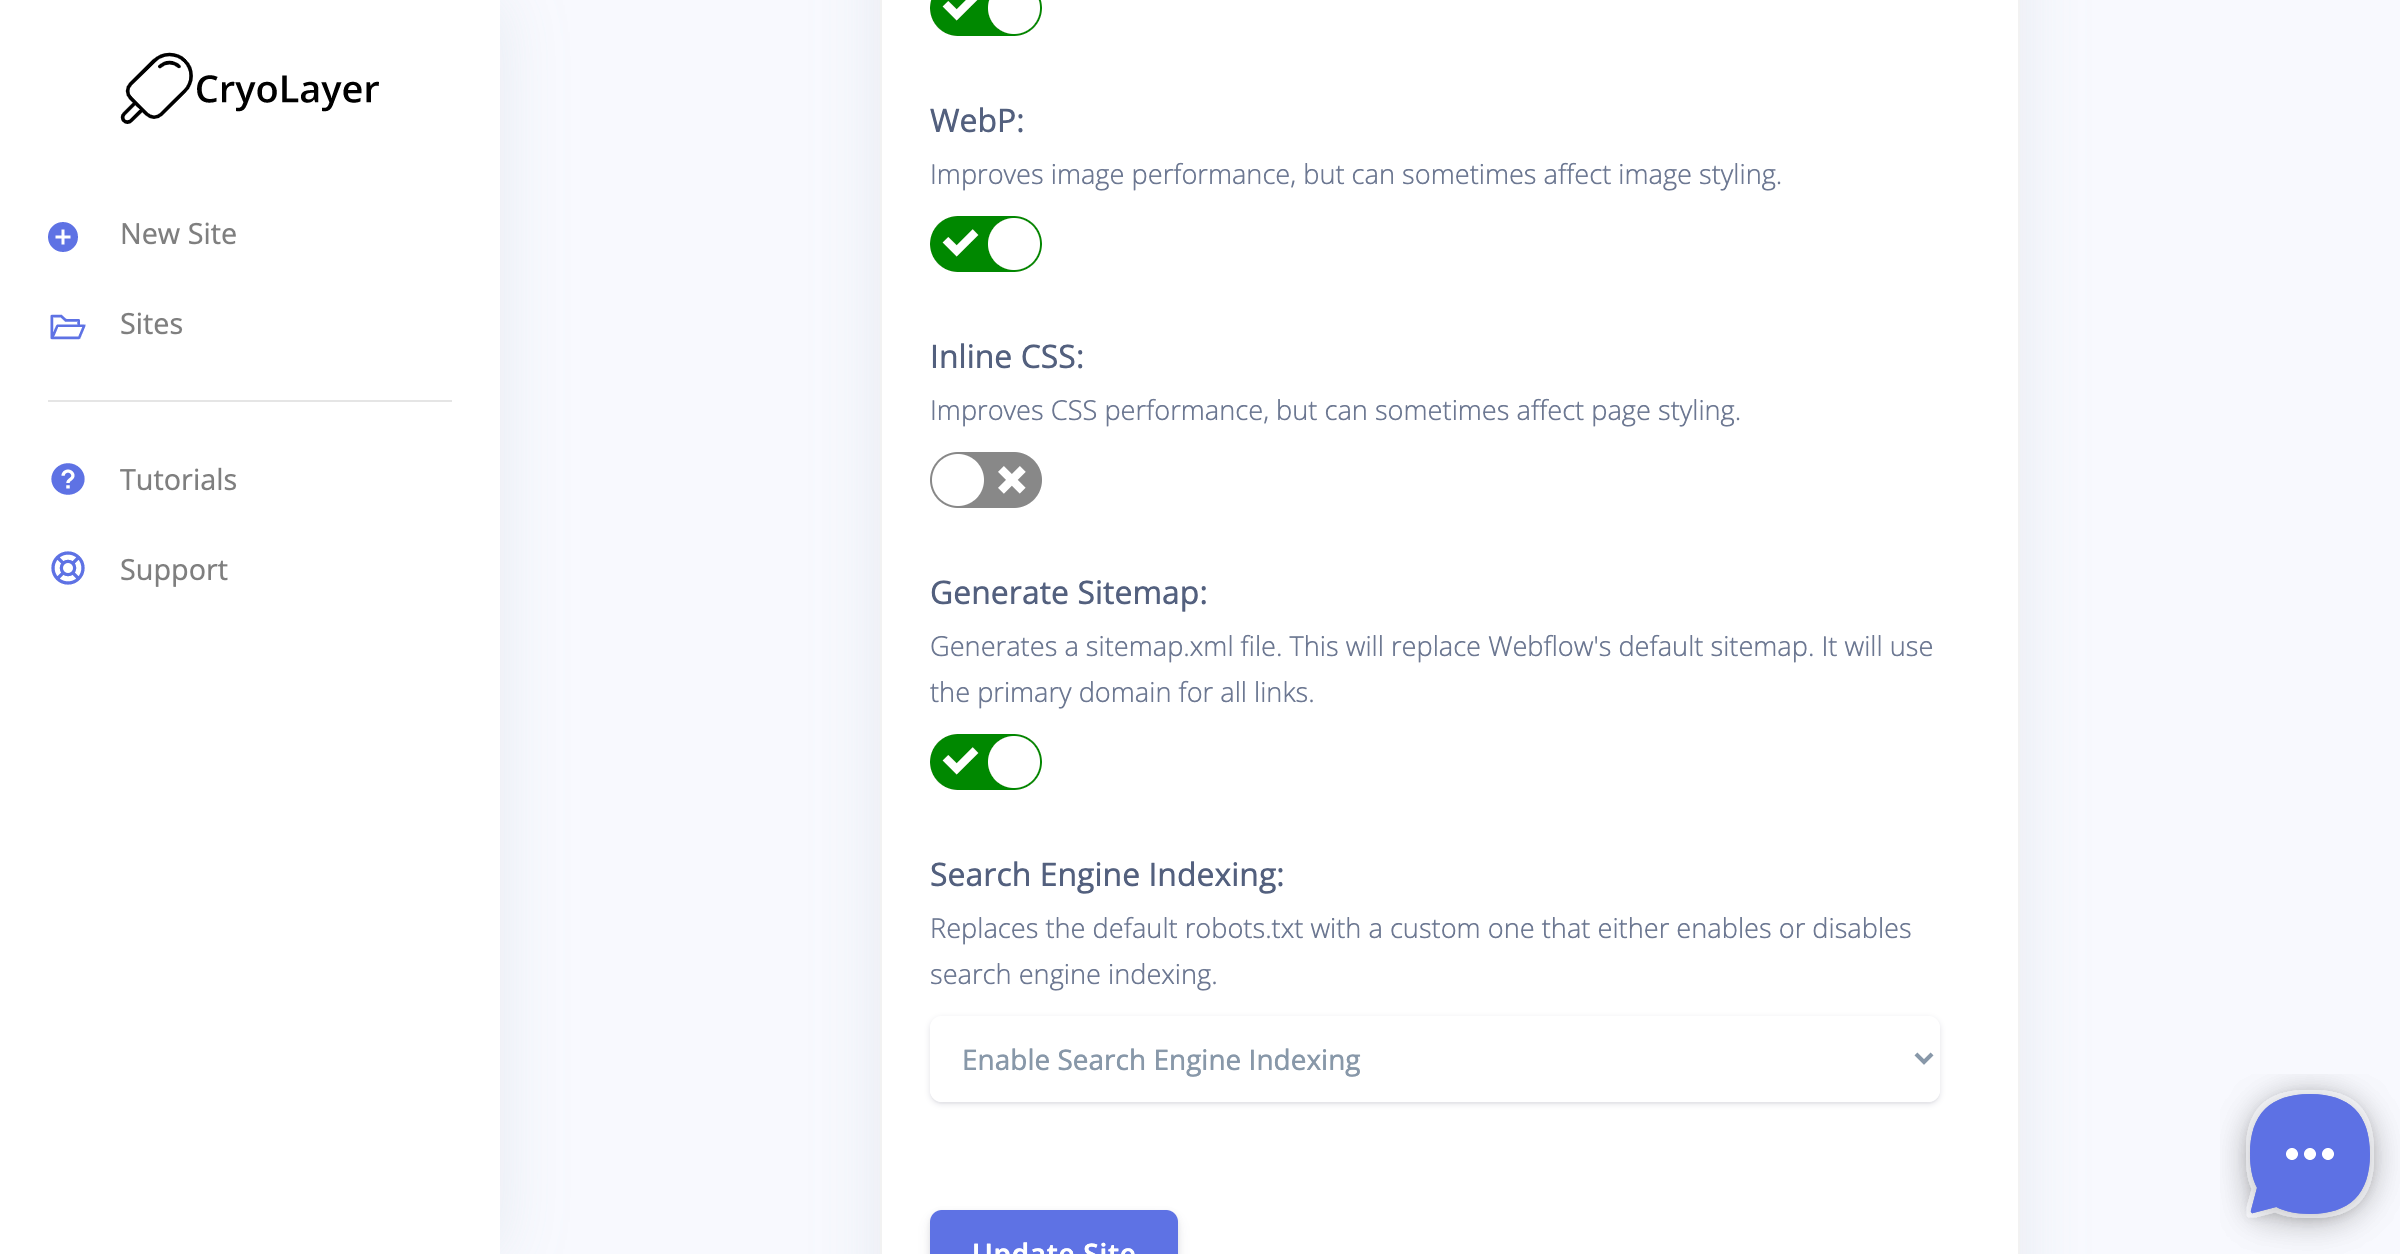The image size is (2400, 1254).
Task: Open the Enable Search Engine Indexing dropdown
Action: point(1434,1060)
